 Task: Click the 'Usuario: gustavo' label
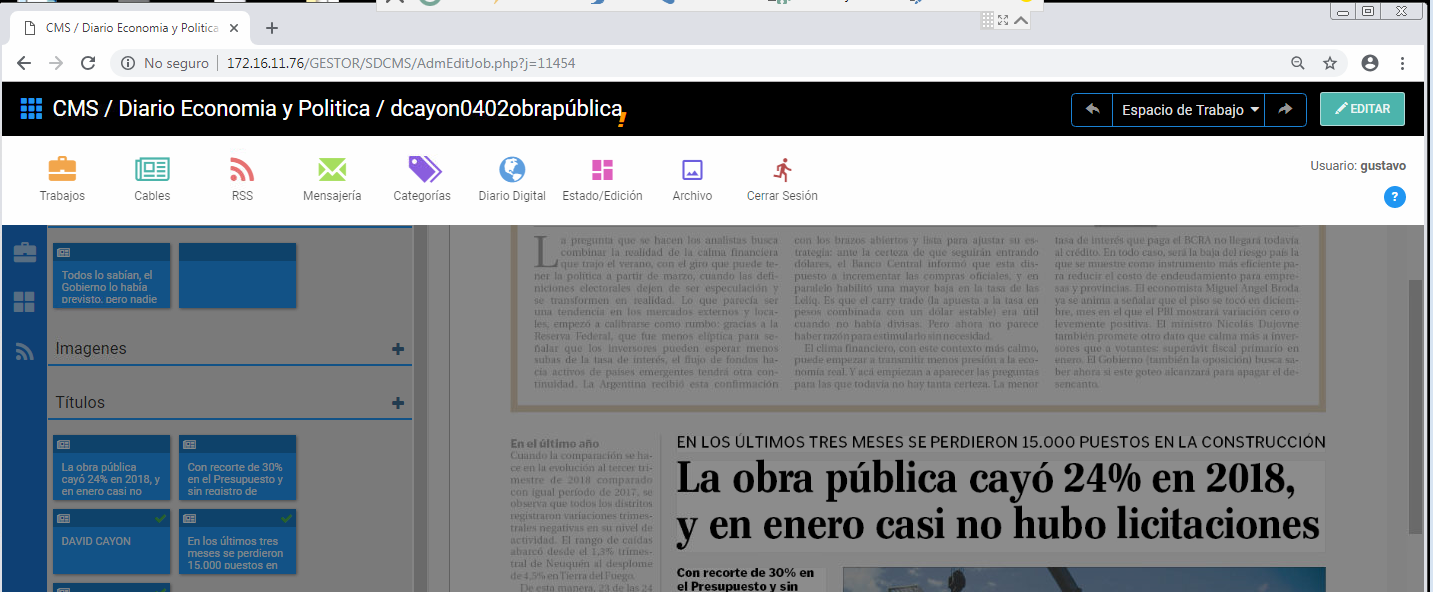click(1358, 166)
